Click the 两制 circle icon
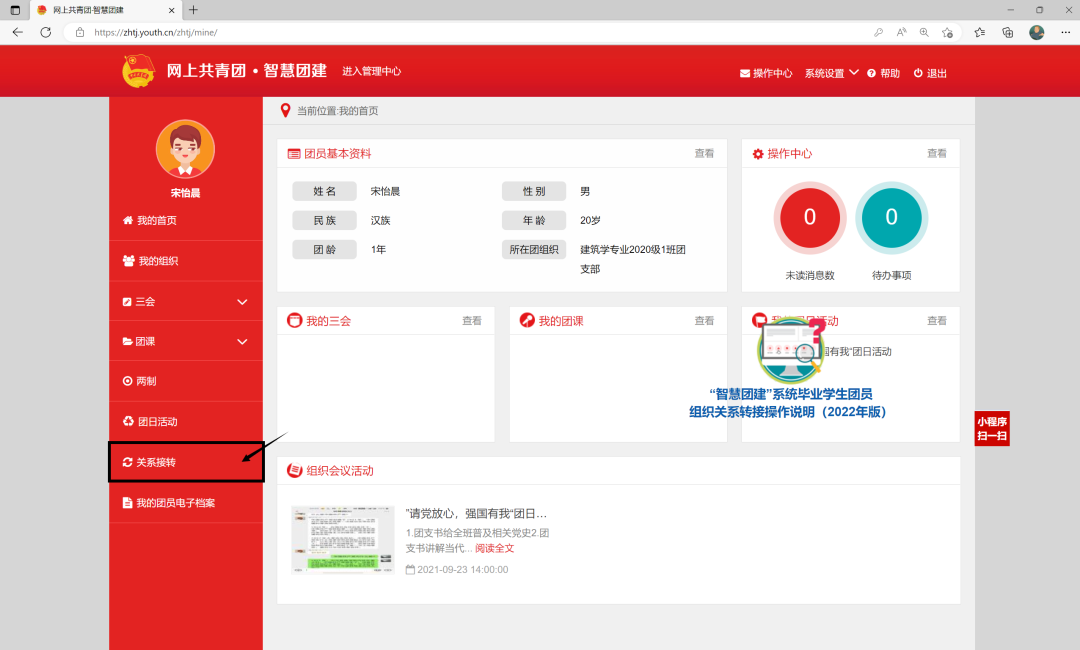 (x=127, y=381)
